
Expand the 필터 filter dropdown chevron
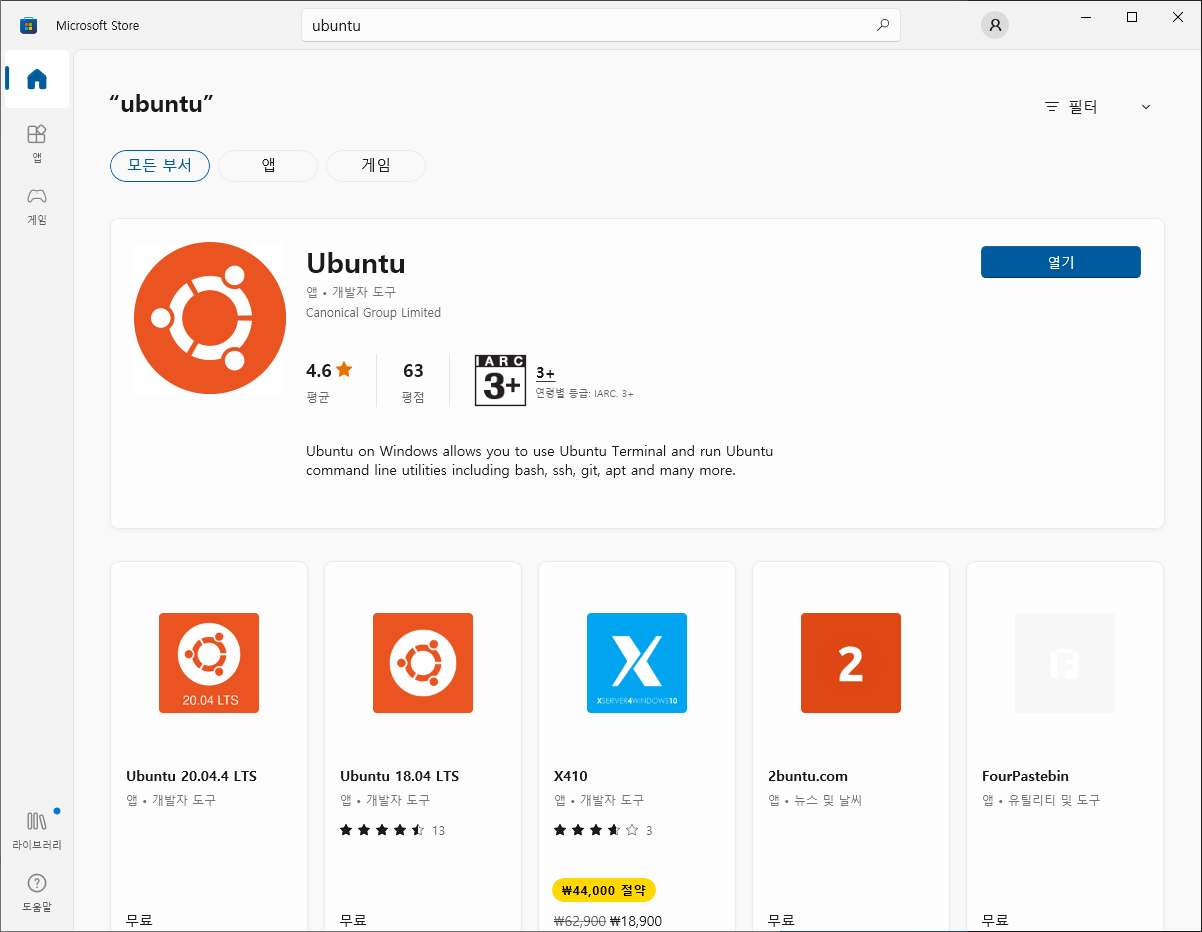1146,107
